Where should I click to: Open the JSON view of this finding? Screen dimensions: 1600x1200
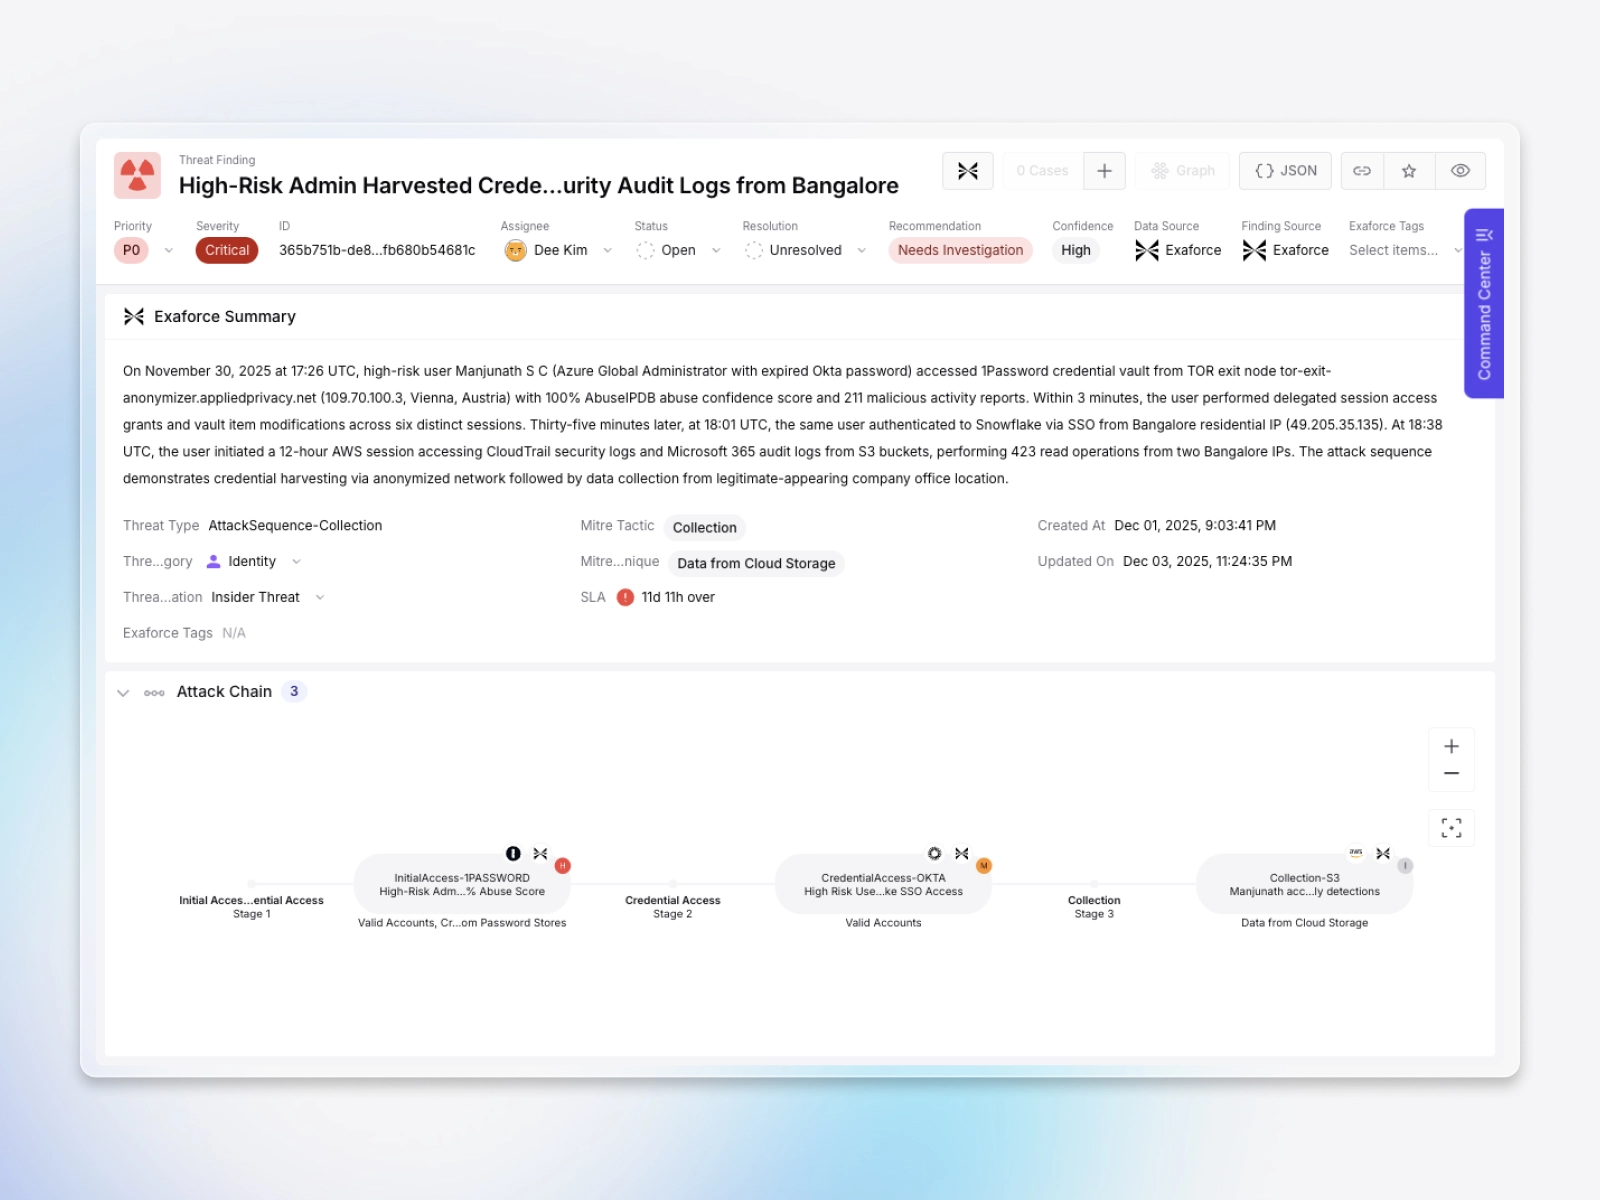point(1284,170)
